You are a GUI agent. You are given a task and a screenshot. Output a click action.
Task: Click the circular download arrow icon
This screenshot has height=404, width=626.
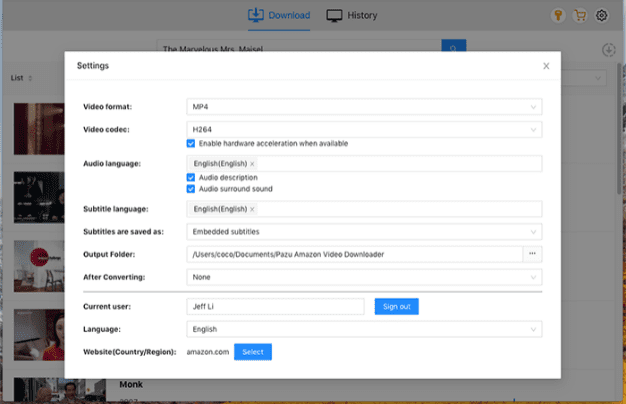point(608,50)
